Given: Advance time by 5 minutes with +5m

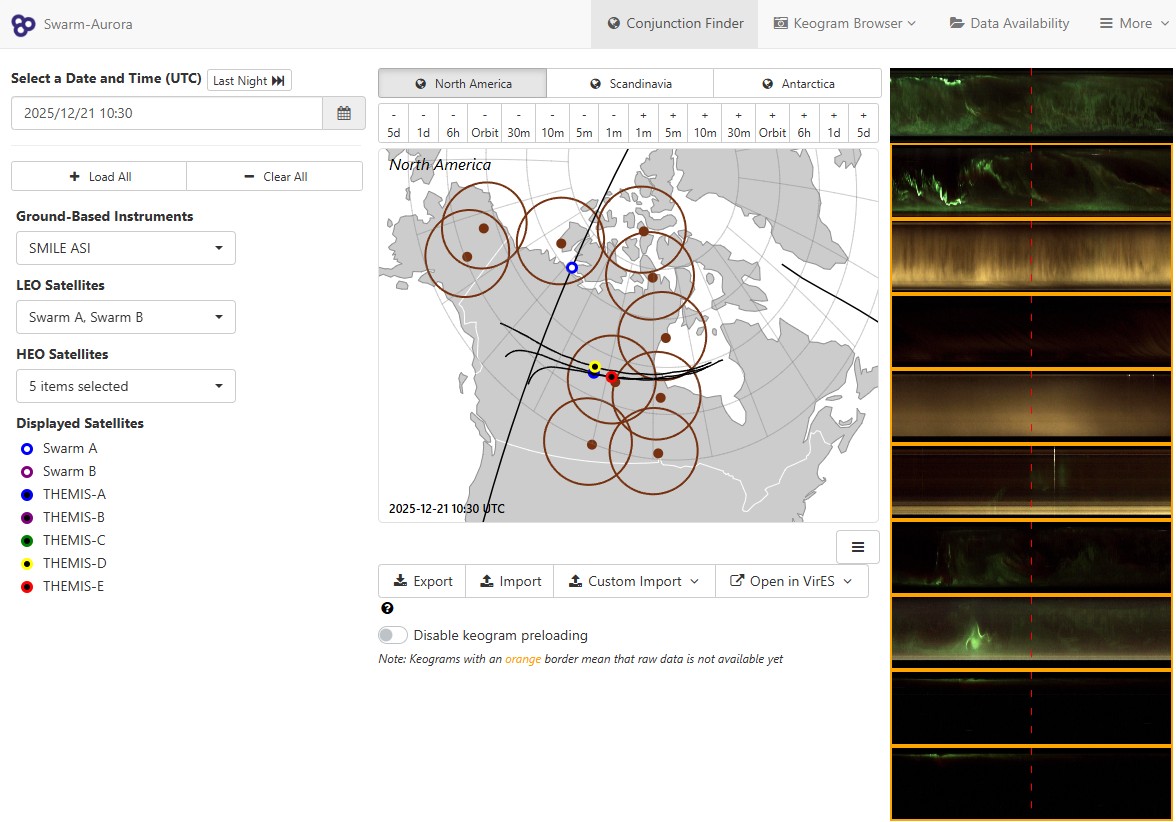Looking at the screenshot, I should point(673,124).
